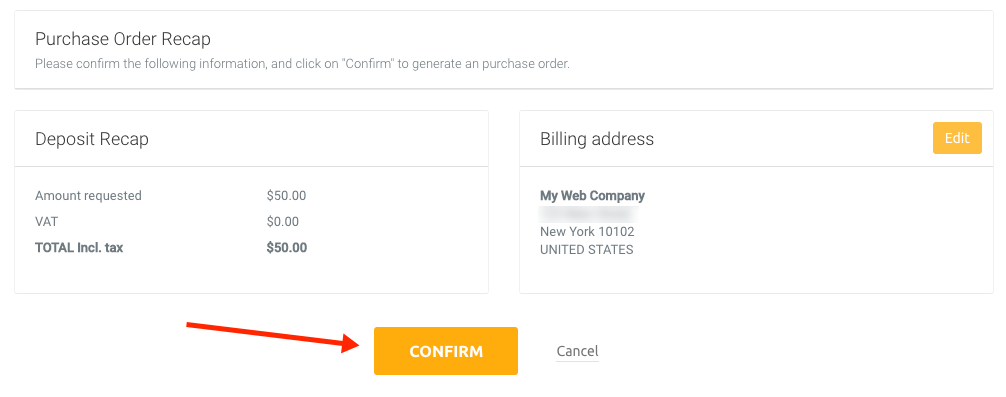The image size is (1006, 397).
Task: Click the blurred street address line
Action: 589,214
